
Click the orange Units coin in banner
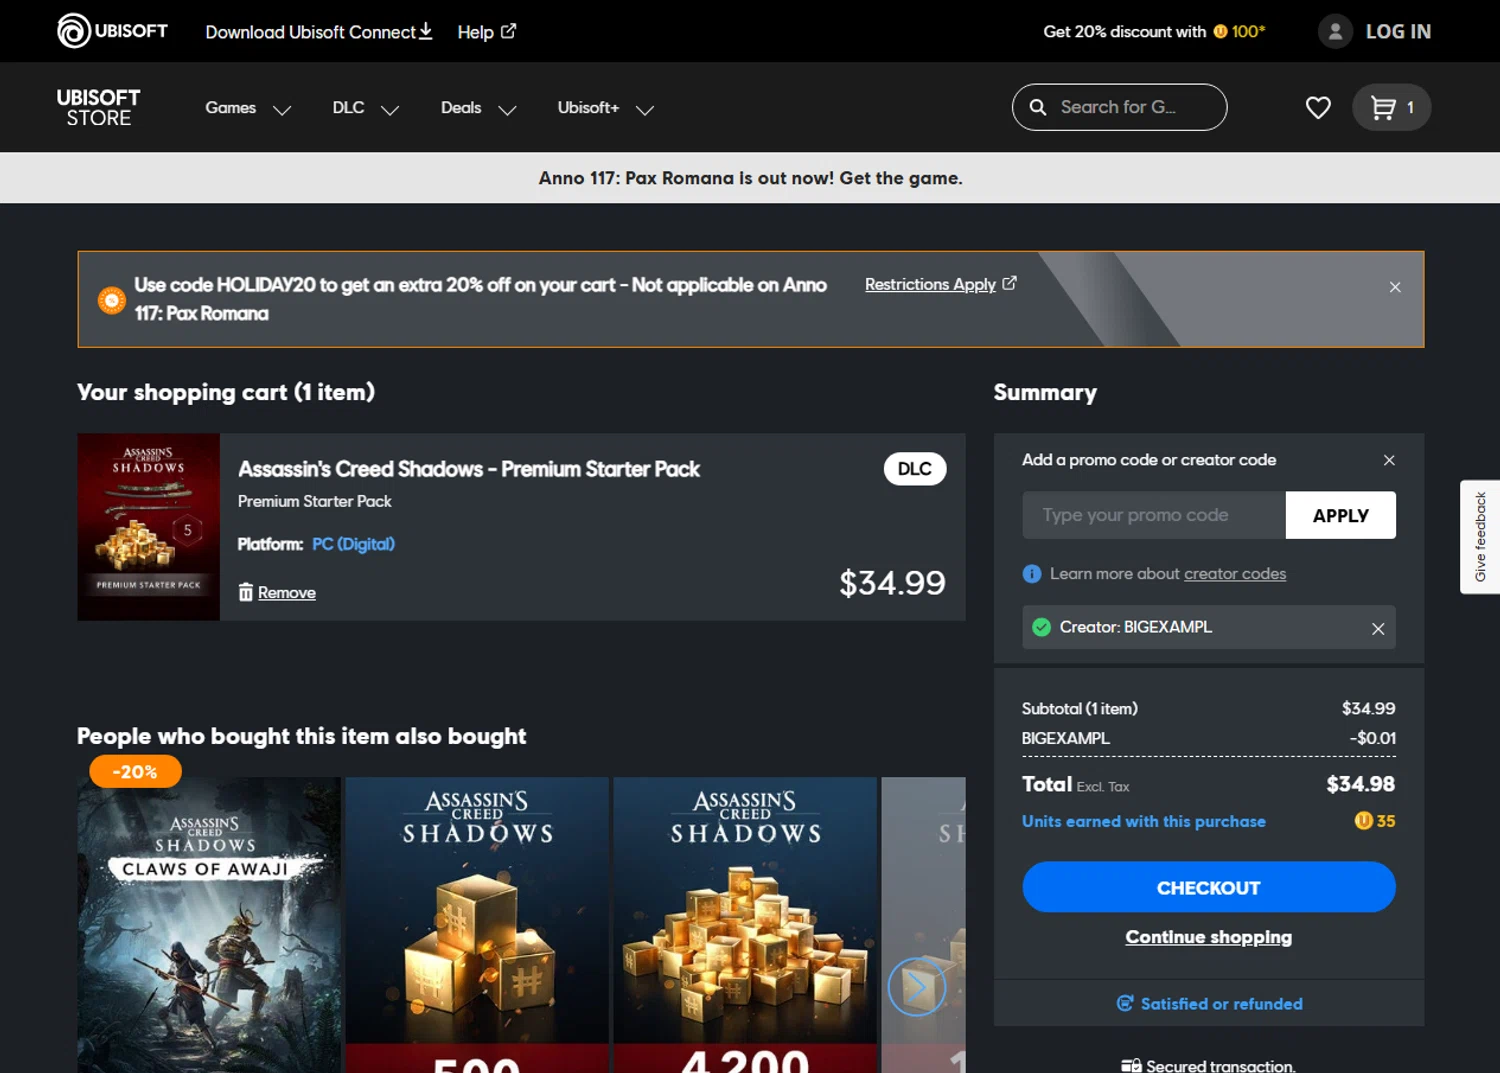pyautogui.click(x=111, y=299)
